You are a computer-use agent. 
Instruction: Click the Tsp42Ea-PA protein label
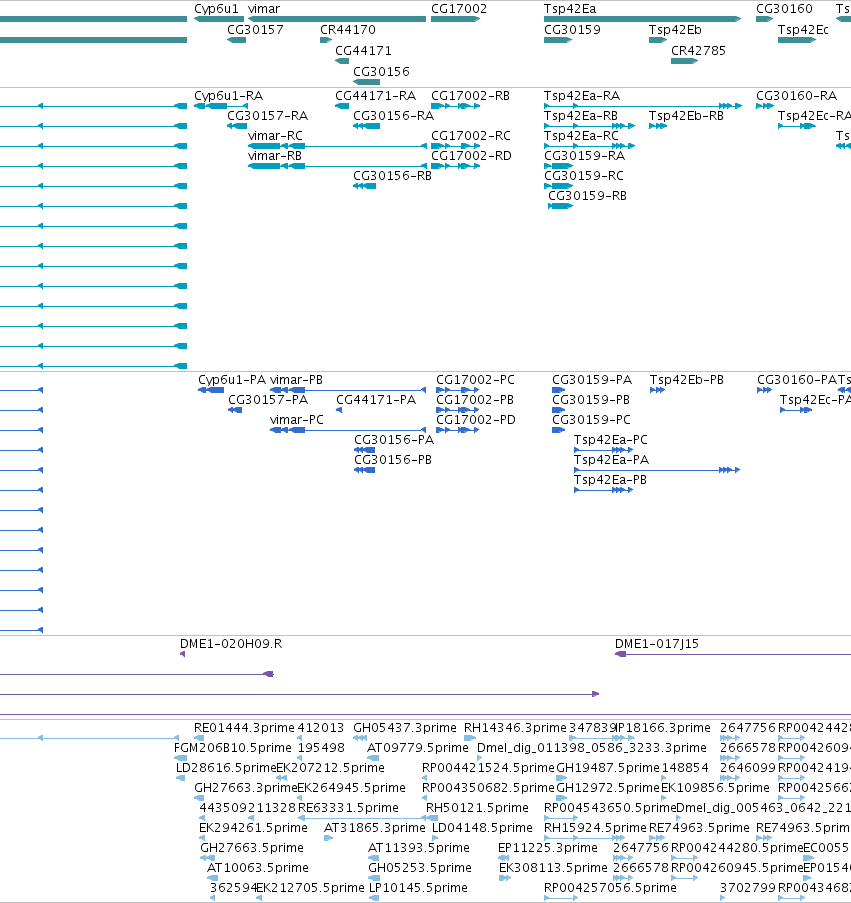pos(611,461)
